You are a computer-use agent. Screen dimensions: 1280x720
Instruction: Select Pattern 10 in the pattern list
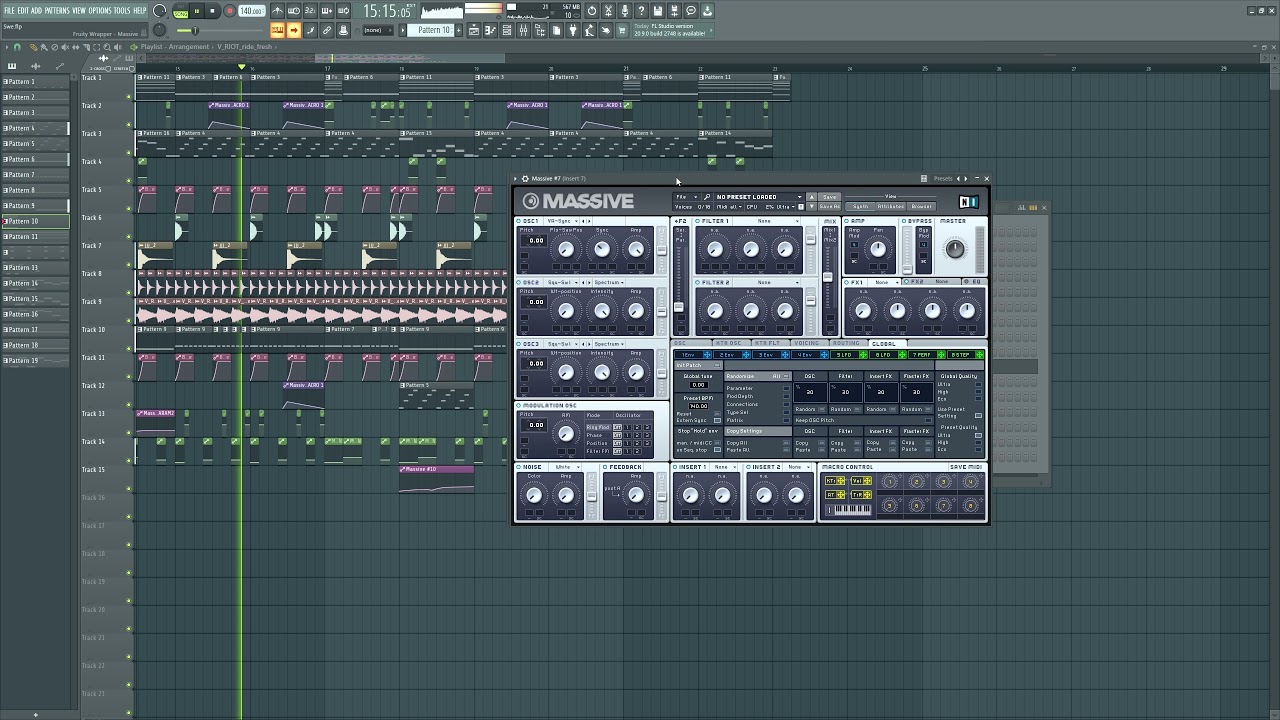click(x=35, y=221)
